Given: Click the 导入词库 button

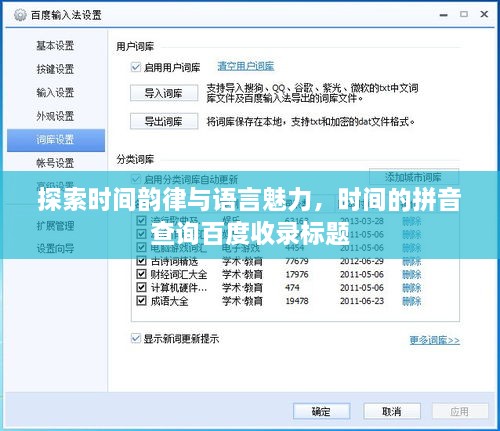Looking at the screenshot, I should click(x=164, y=93).
